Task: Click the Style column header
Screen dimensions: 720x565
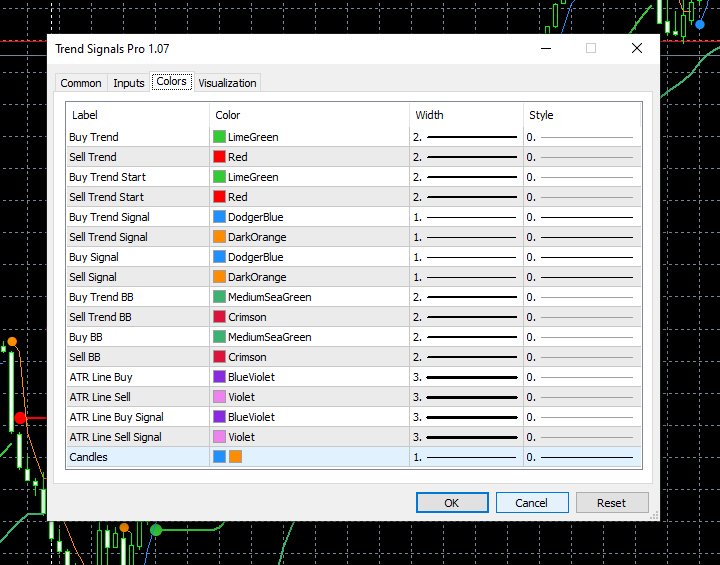Action: click(582, 115)
